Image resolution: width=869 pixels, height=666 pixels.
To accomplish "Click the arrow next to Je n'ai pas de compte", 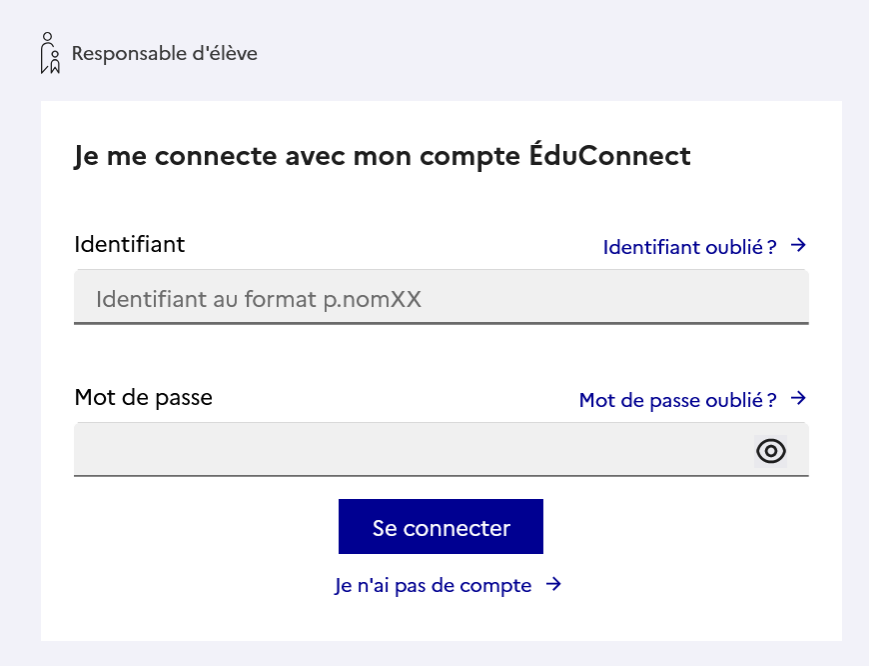I will pos(553,584).
